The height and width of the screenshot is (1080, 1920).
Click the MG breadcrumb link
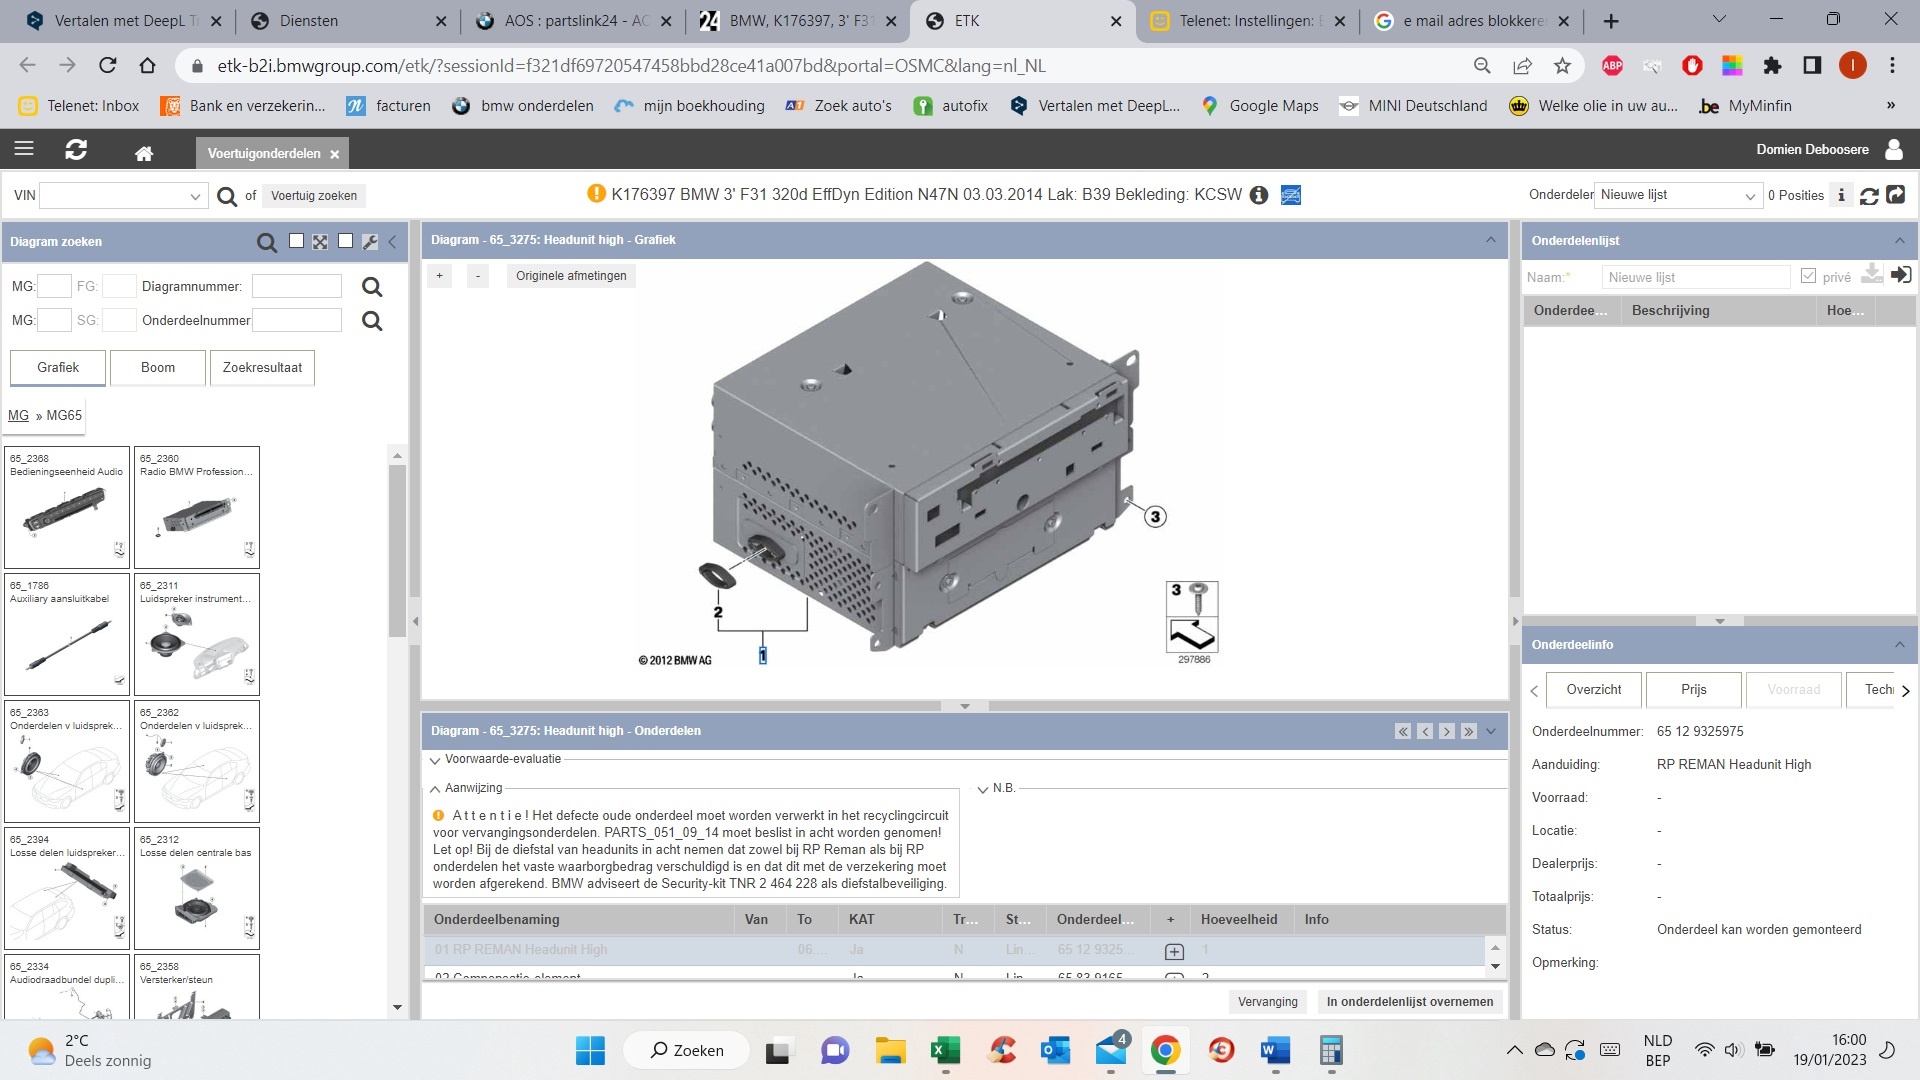coord(18,416)
